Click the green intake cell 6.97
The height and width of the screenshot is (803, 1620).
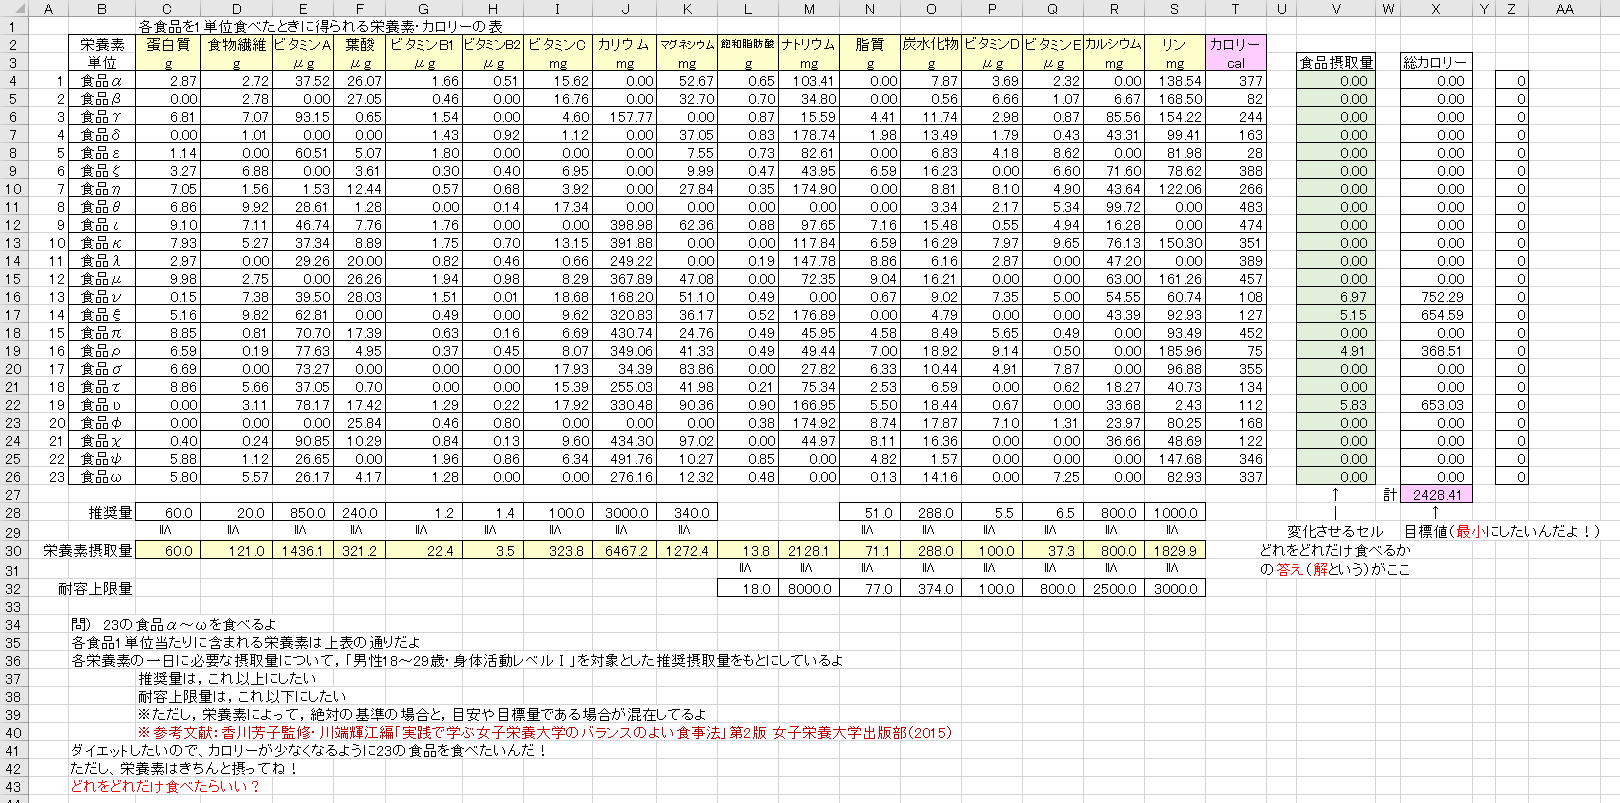click(x=1336, y=297)
